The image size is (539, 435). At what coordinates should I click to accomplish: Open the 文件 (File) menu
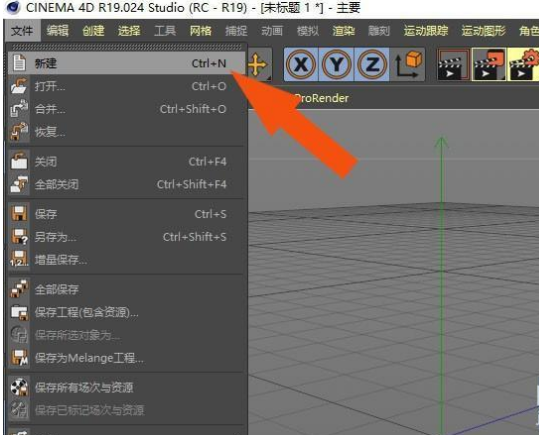click(x=22, y=31)
